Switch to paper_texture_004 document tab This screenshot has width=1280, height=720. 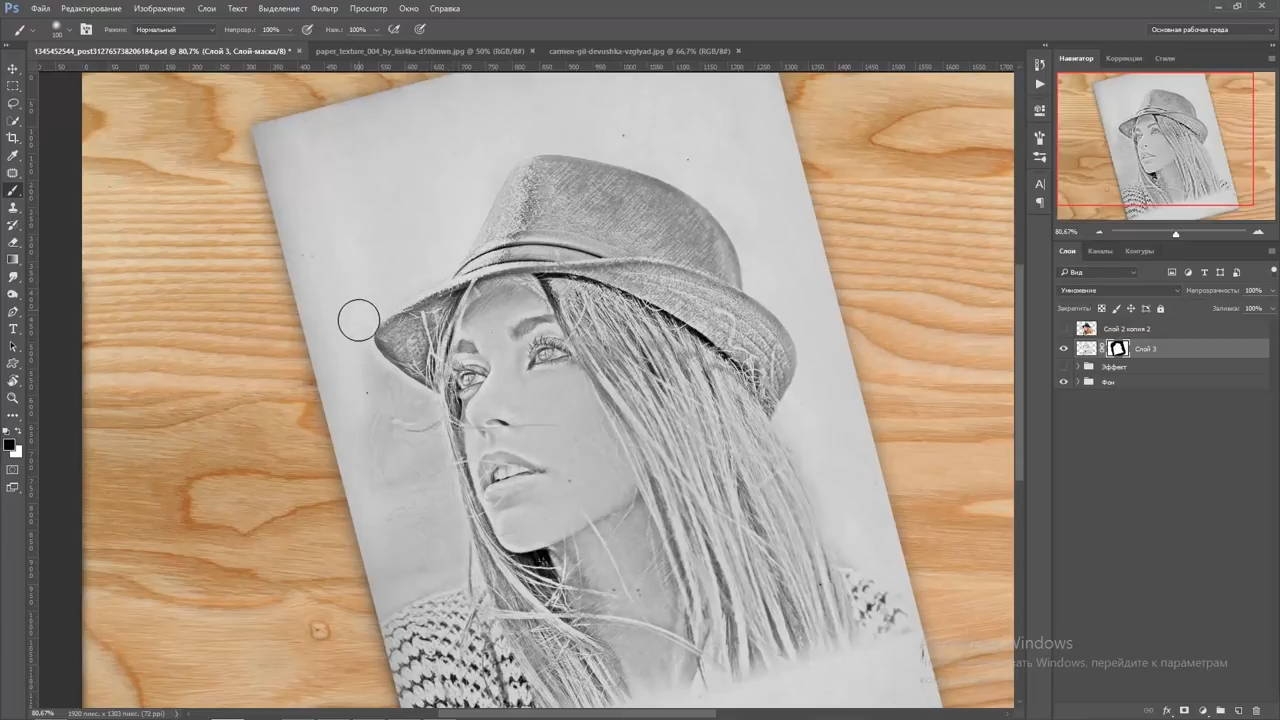(421, 50)
